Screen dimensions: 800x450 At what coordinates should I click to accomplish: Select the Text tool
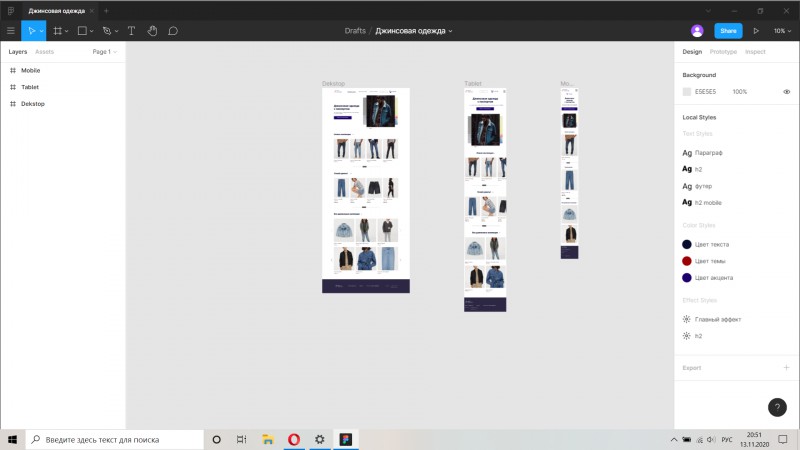point(131,31)
